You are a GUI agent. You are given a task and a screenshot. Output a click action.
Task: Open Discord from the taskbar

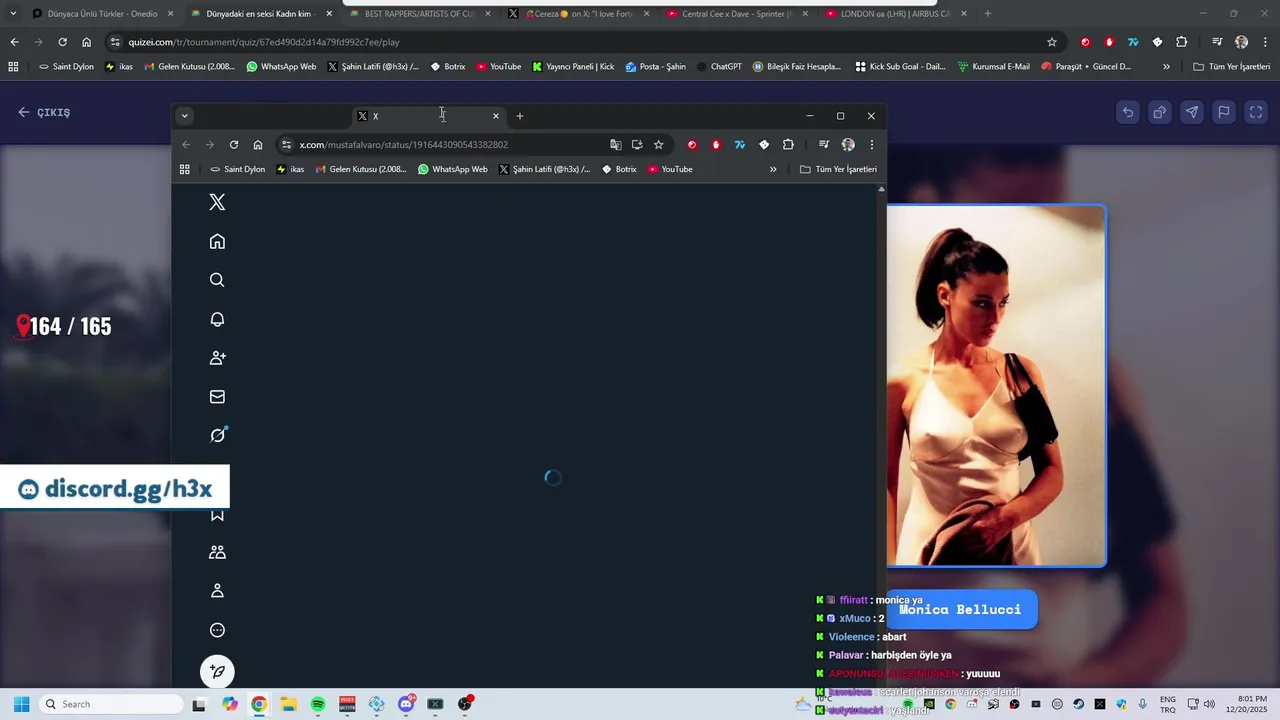pos(406,704)
